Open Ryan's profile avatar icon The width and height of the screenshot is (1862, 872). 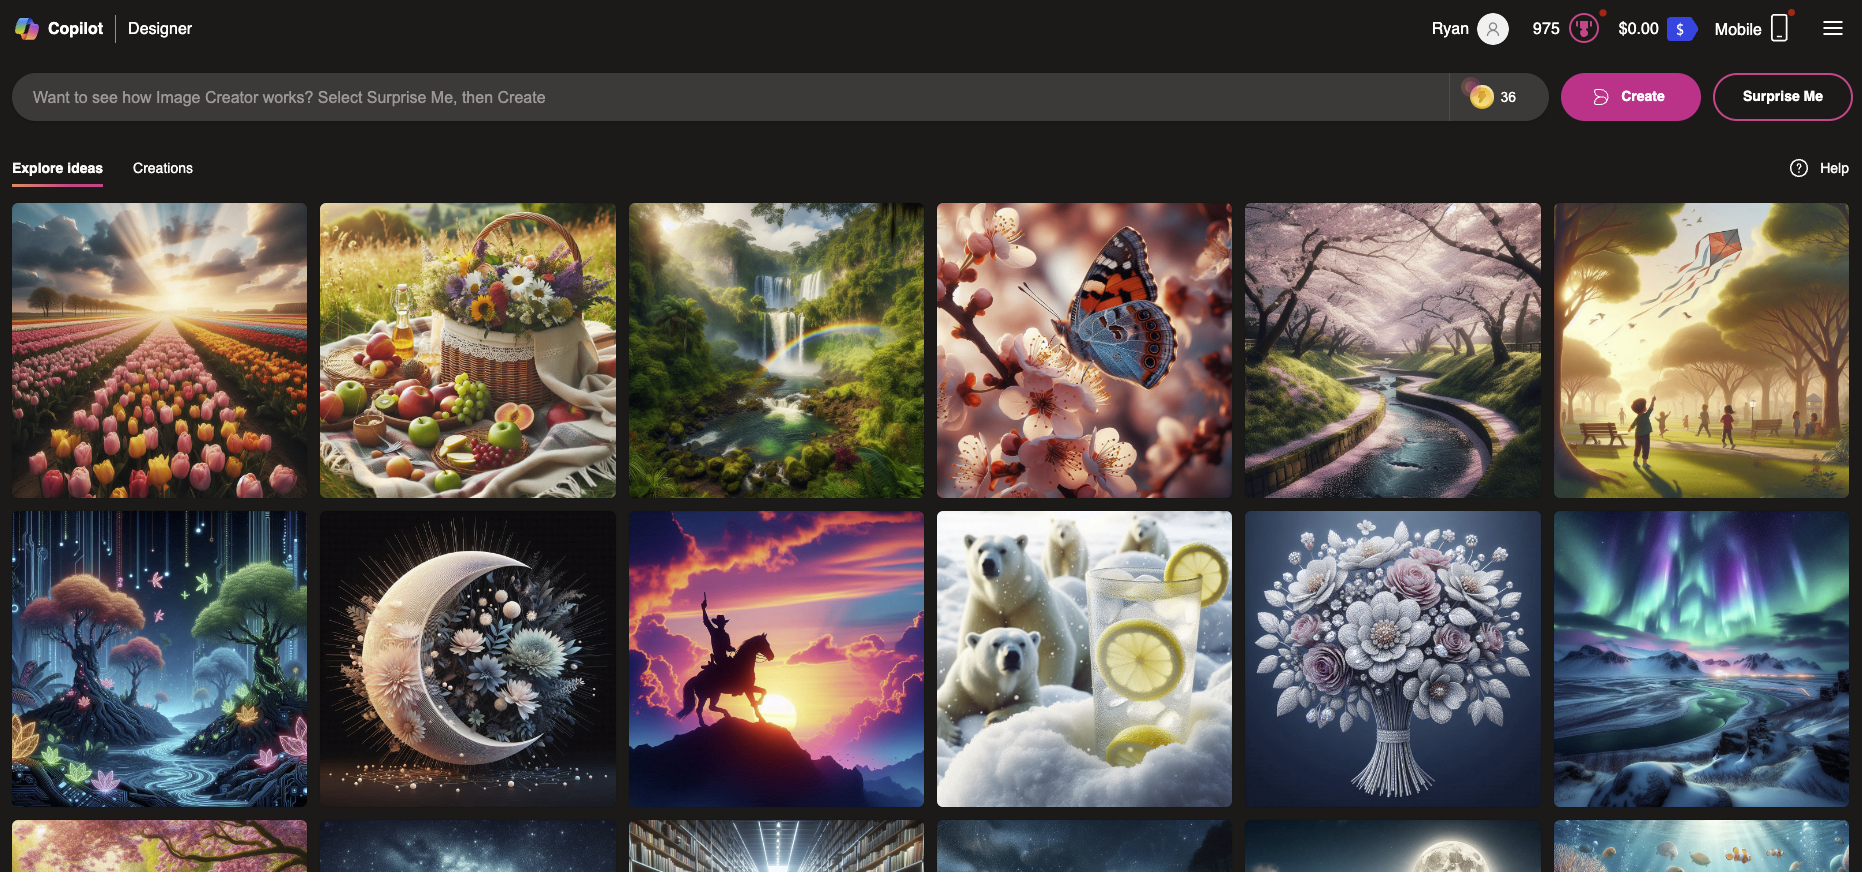coord(1492,29)
